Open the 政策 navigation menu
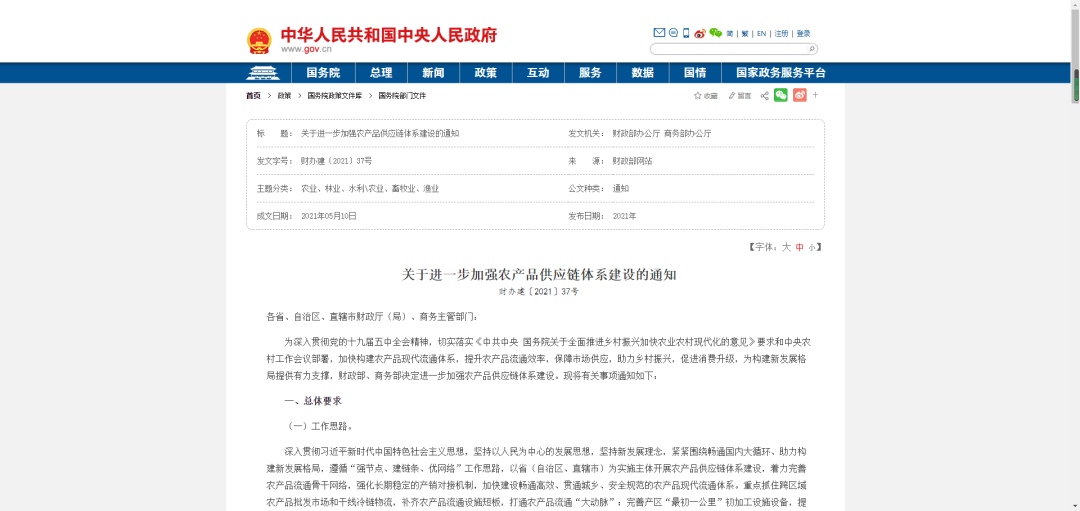The width and height of the screenshot is (1080, 511). [485, 73]
